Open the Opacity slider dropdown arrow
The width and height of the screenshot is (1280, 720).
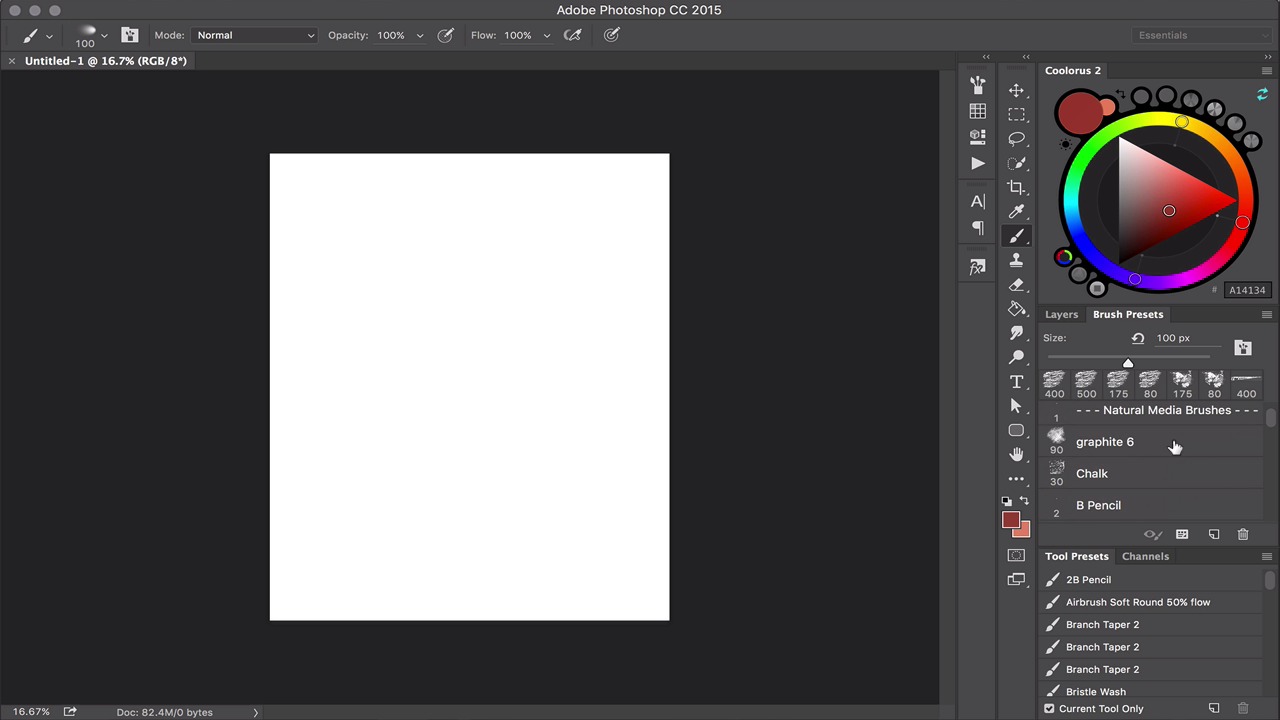419,35
